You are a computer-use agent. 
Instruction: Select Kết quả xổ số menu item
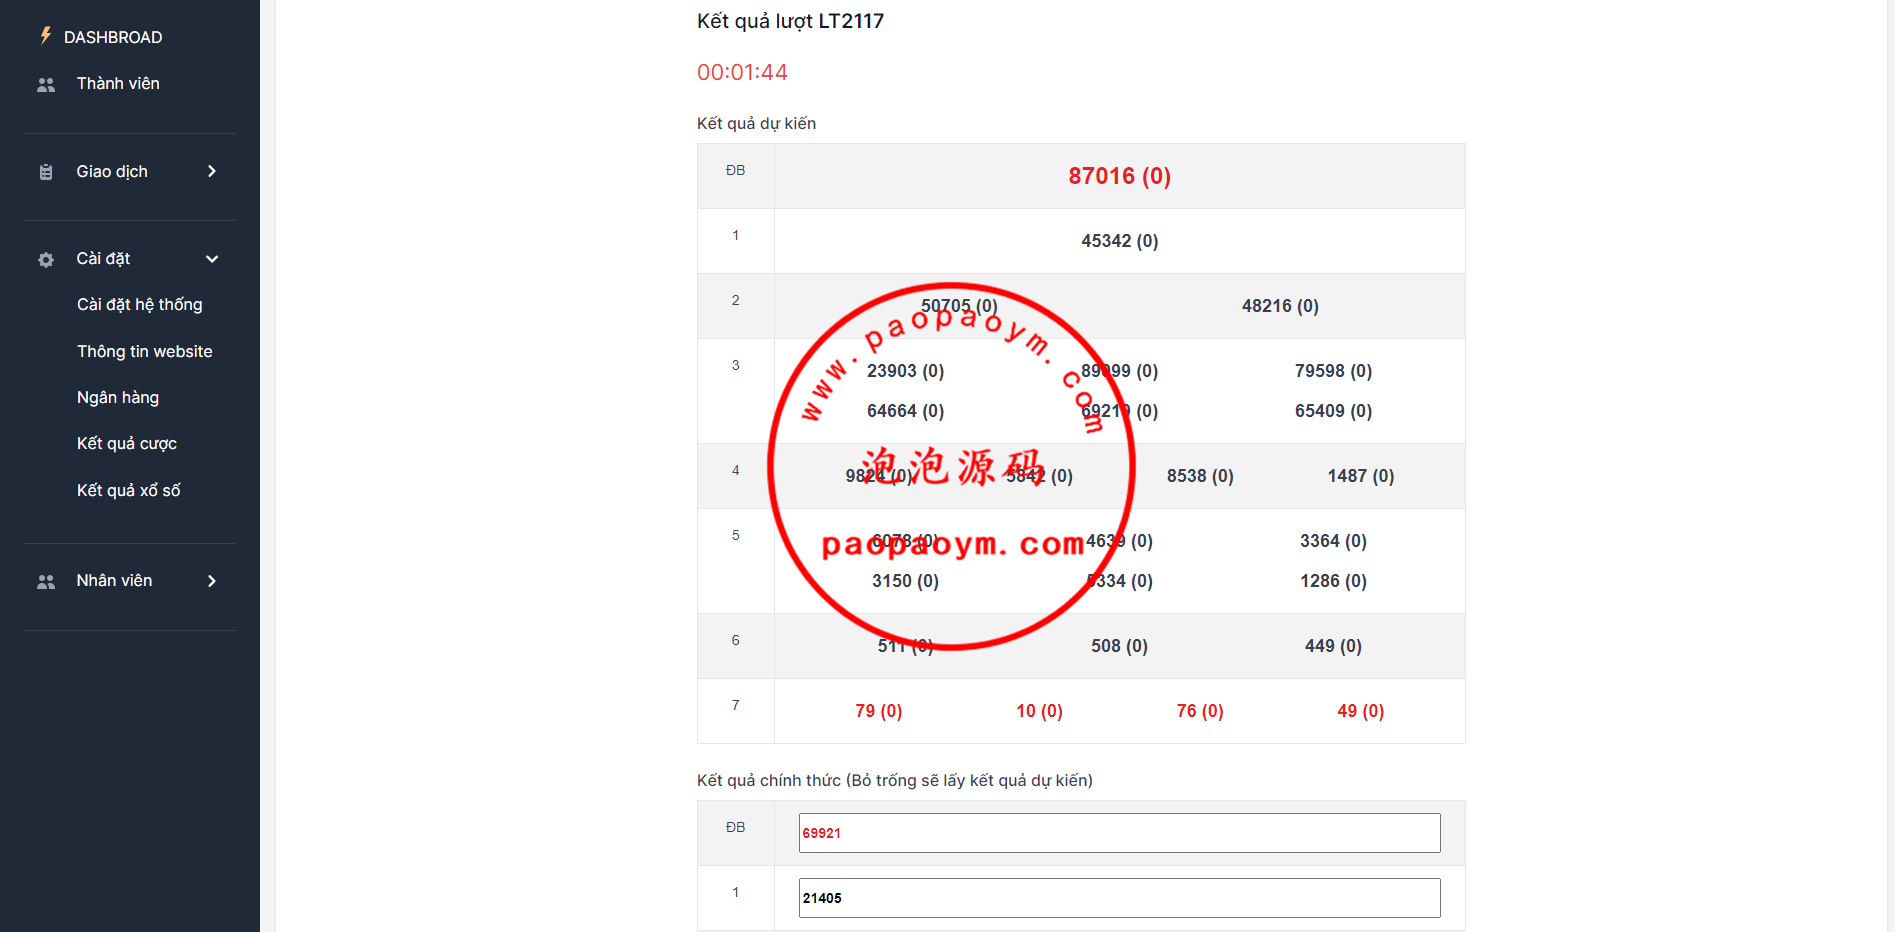pyautogui.click(x=128, y=490)
